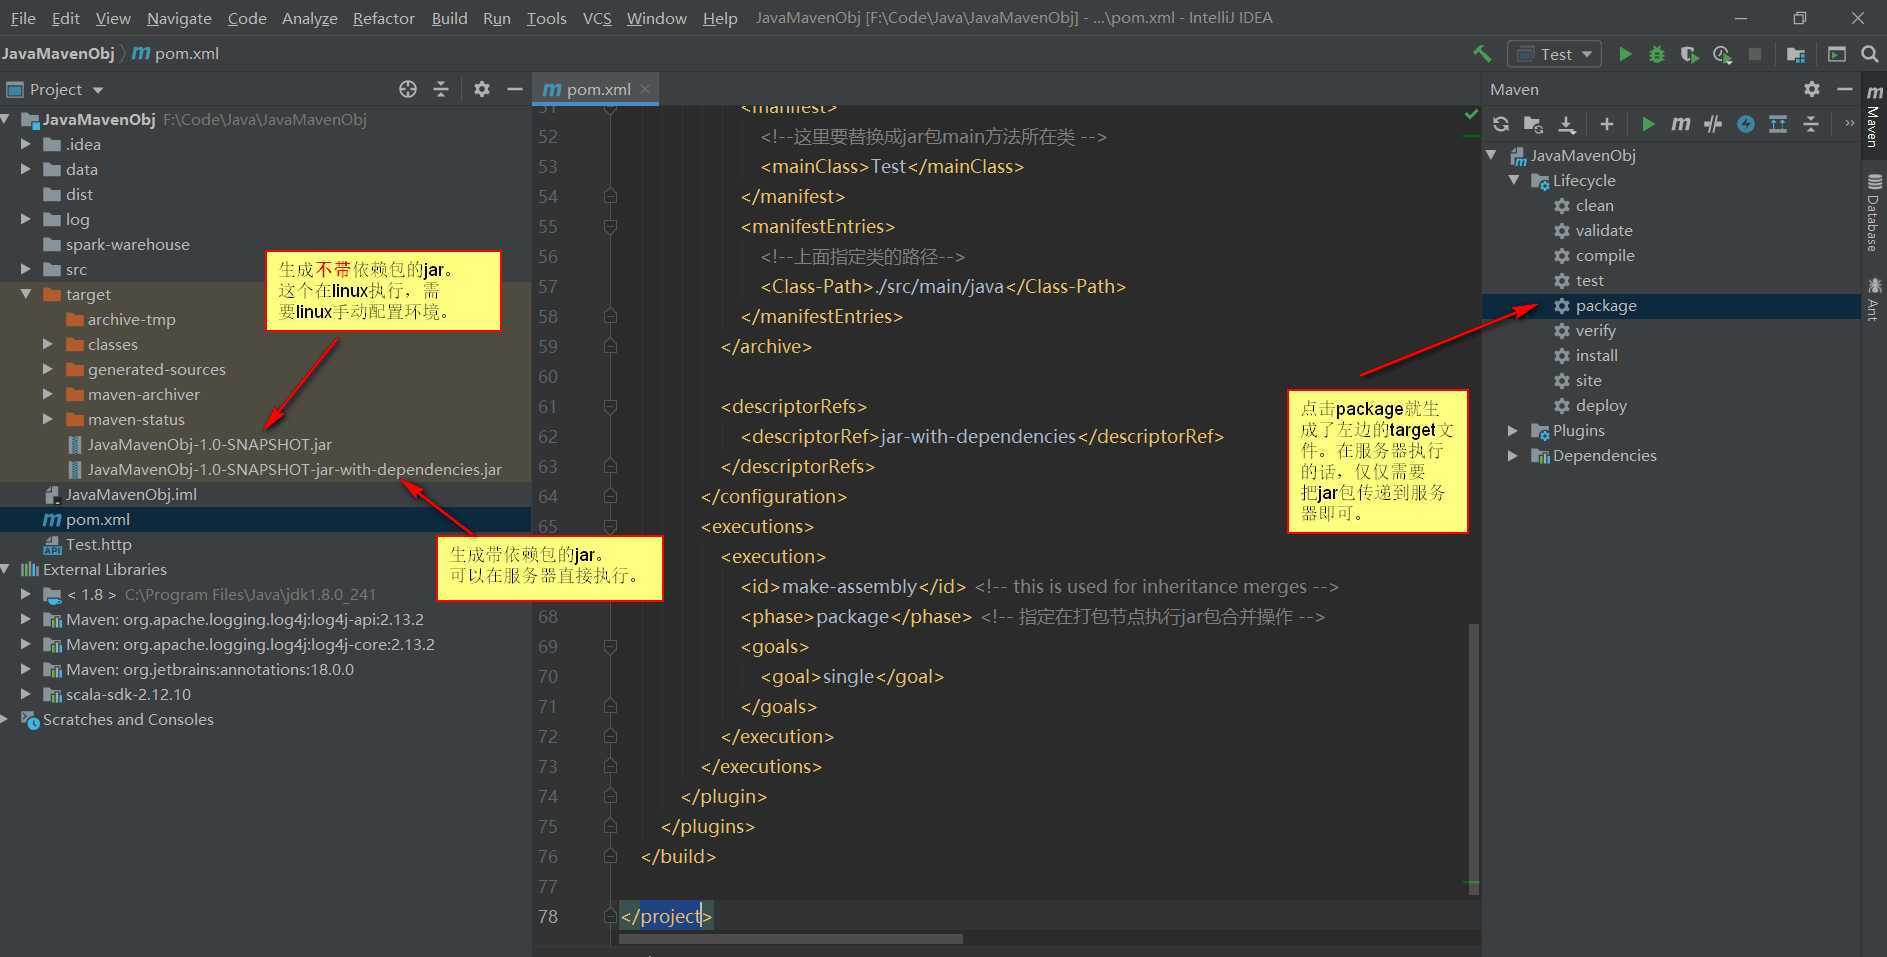Click the Search Everywhere magnifier

1869,54
